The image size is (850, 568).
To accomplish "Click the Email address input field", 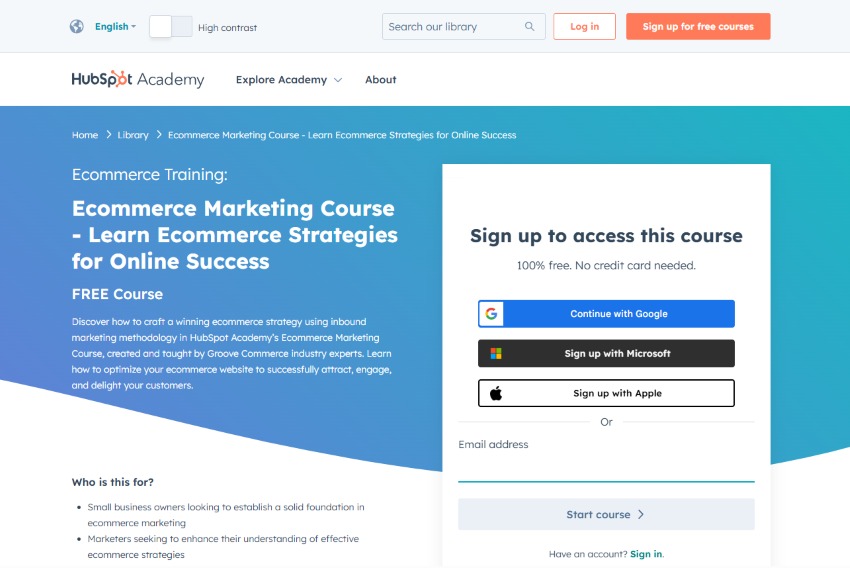I will click(x=606, y=469).
